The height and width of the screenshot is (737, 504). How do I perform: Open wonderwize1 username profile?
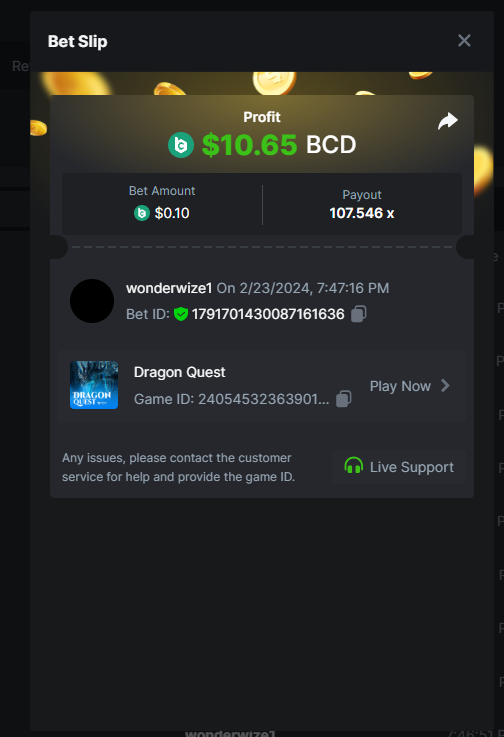pos(169,288)
